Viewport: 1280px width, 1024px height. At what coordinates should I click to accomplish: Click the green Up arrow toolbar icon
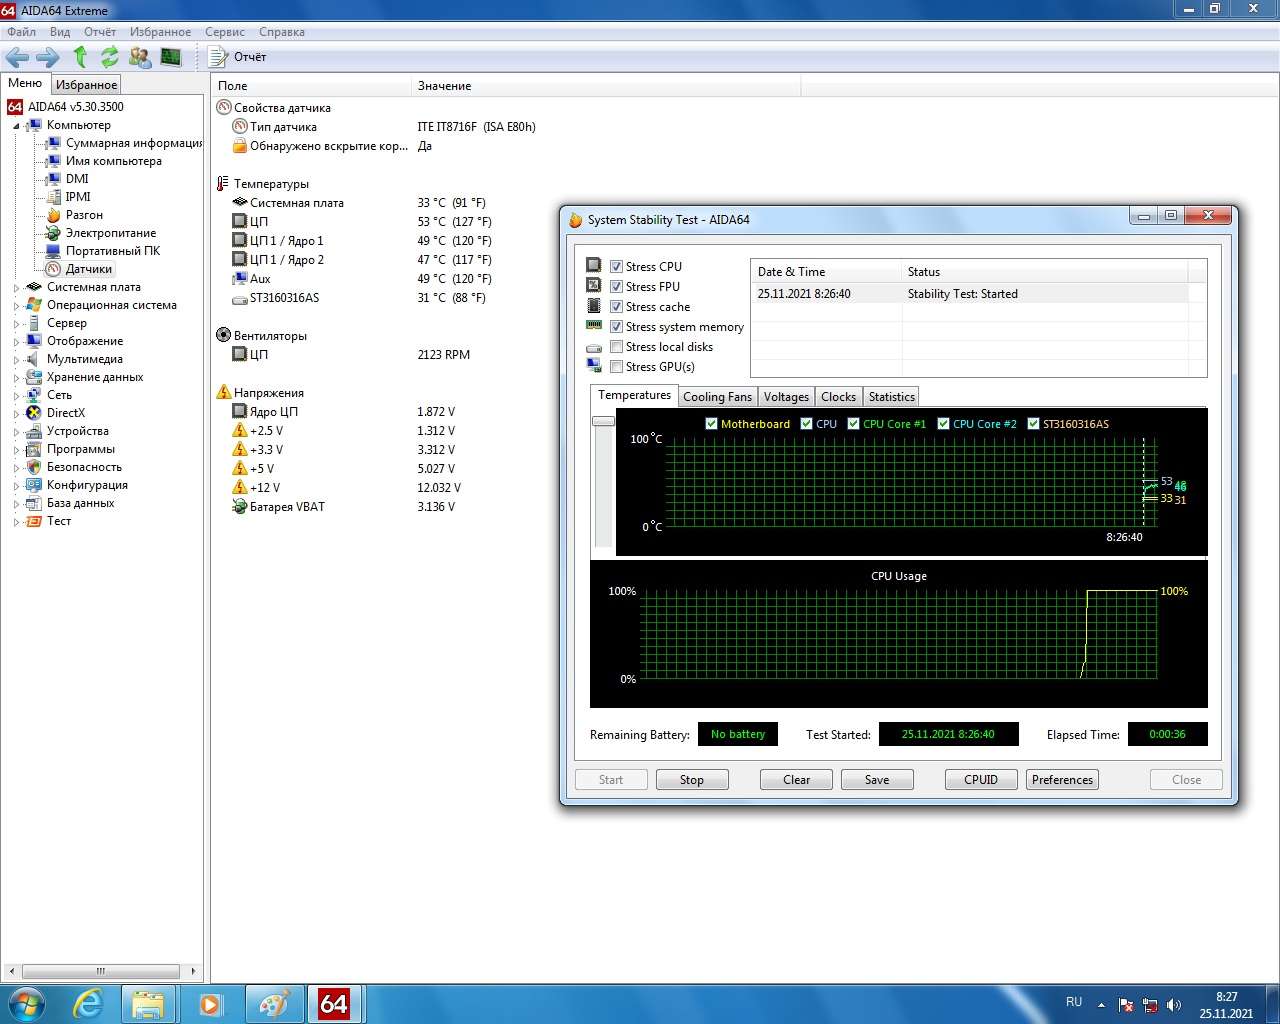point(80,57)
